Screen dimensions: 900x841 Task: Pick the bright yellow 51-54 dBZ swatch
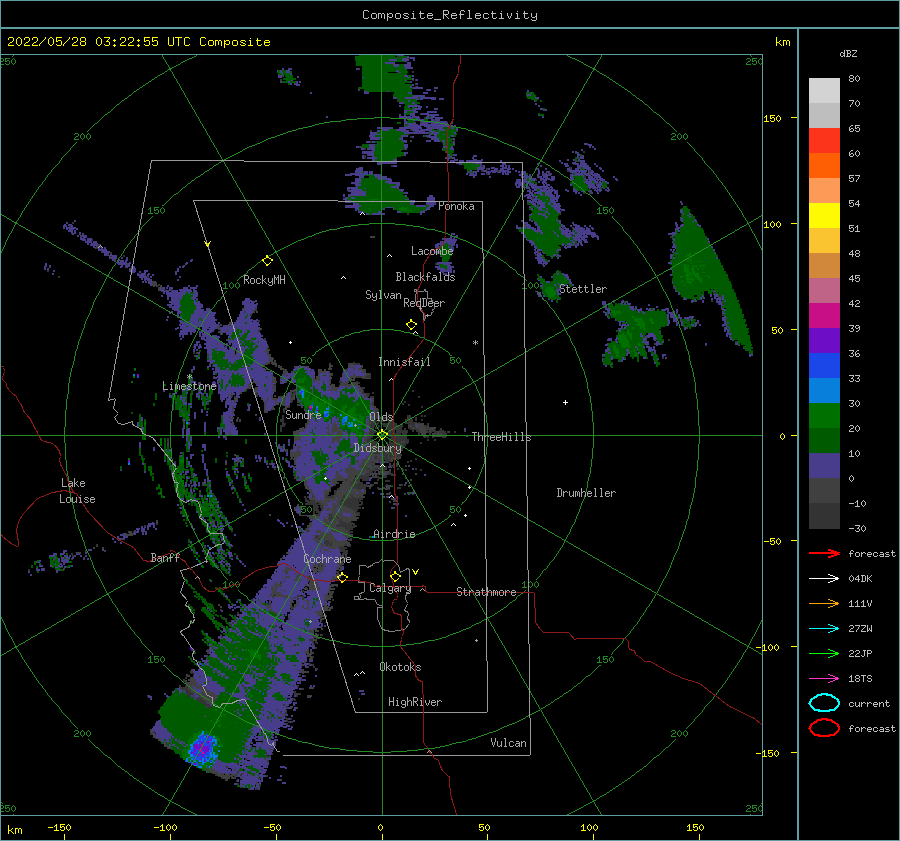[824, 215]
